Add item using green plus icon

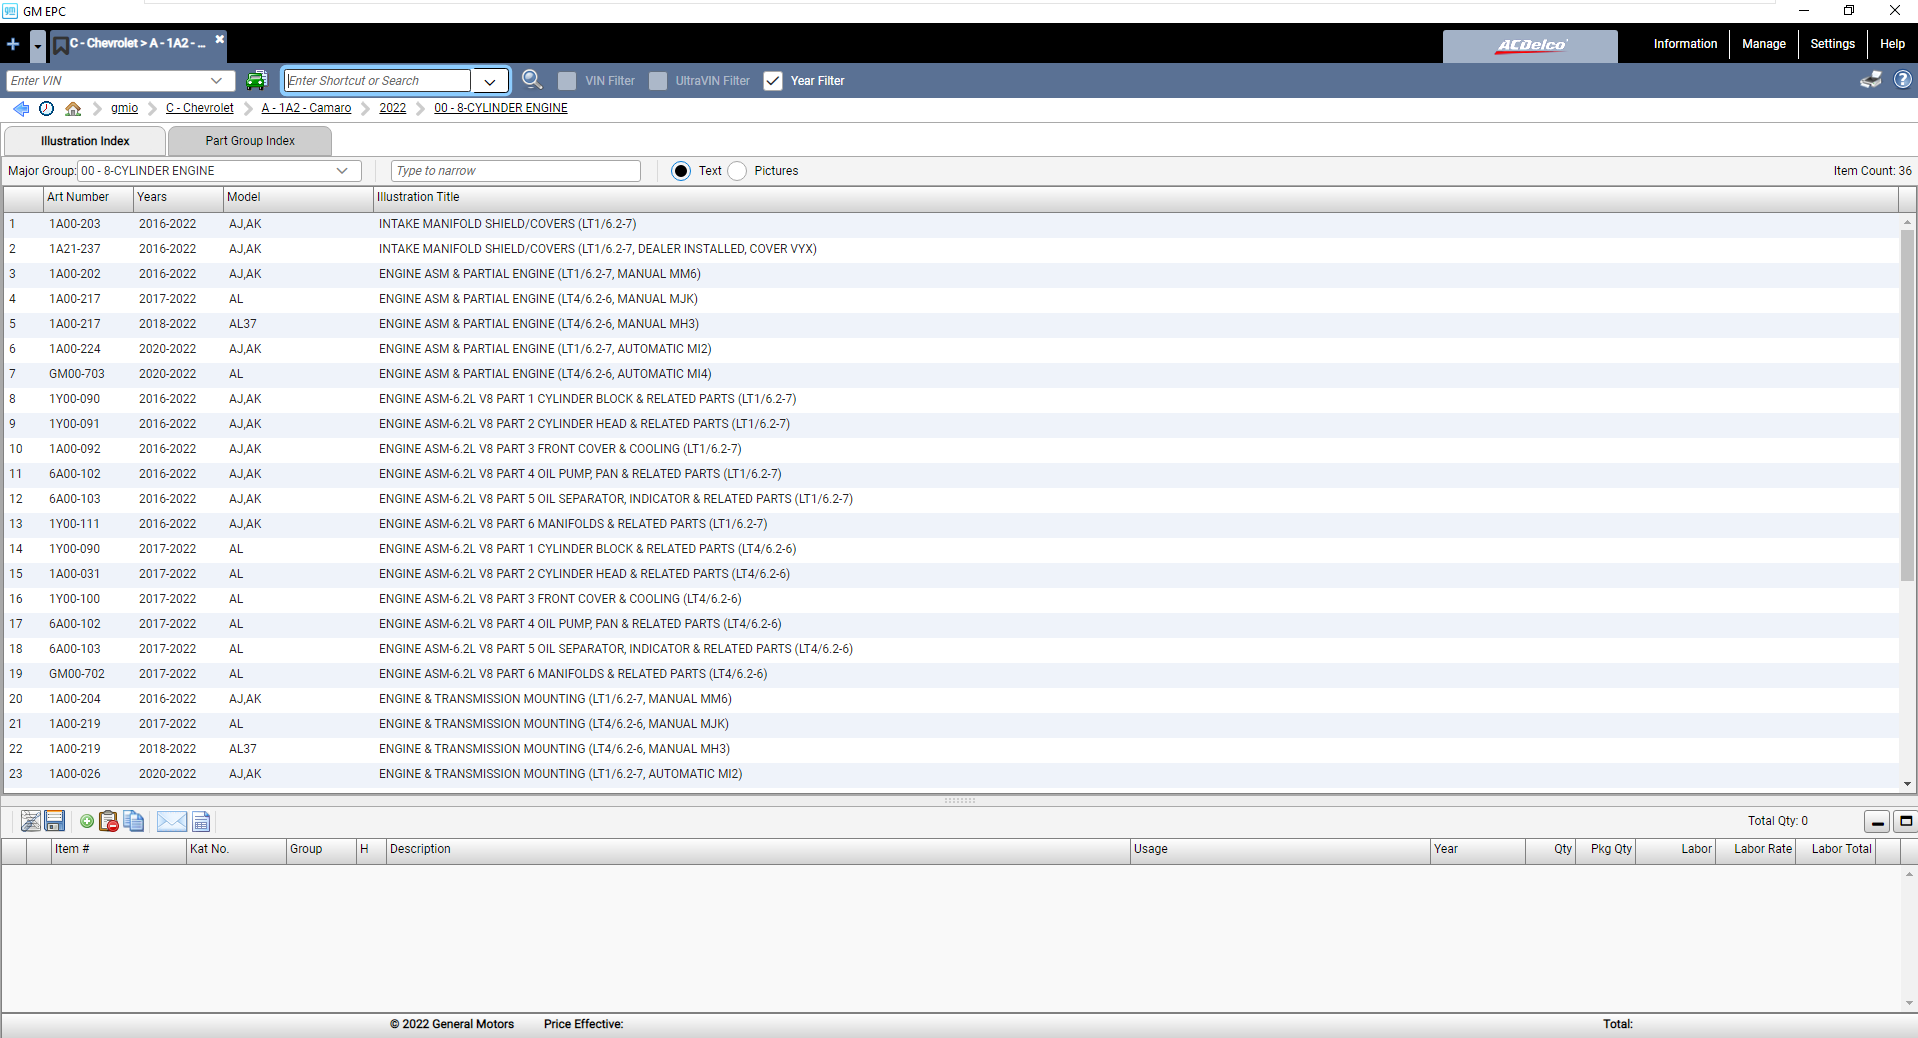click(87, 821)
